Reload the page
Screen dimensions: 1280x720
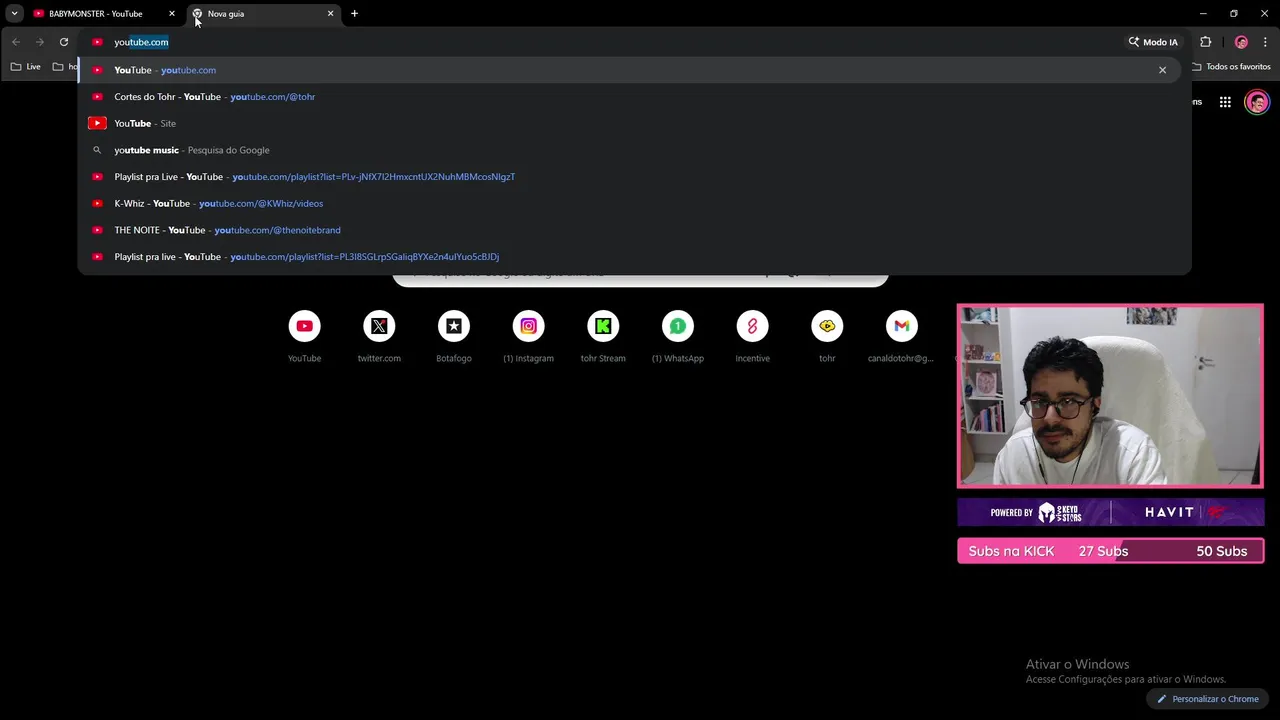[64, 42]
